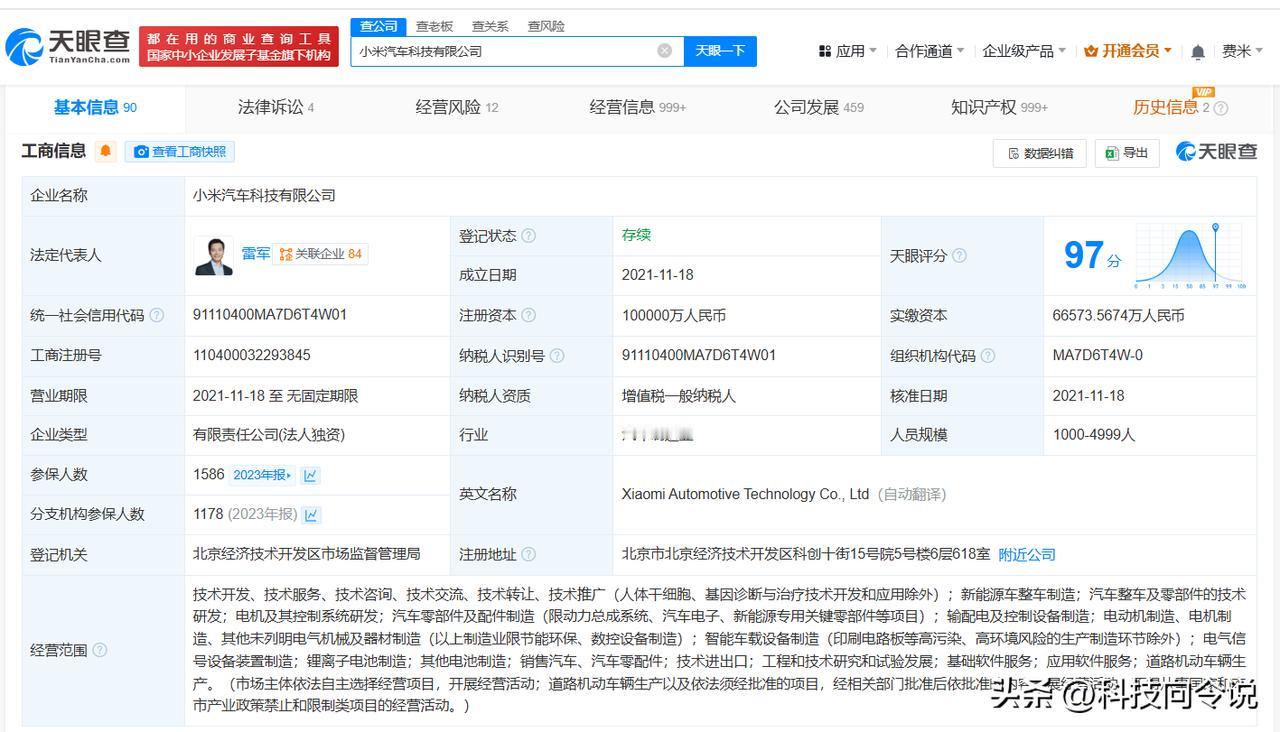Open the 附近公司 link

click(1027, 554)
